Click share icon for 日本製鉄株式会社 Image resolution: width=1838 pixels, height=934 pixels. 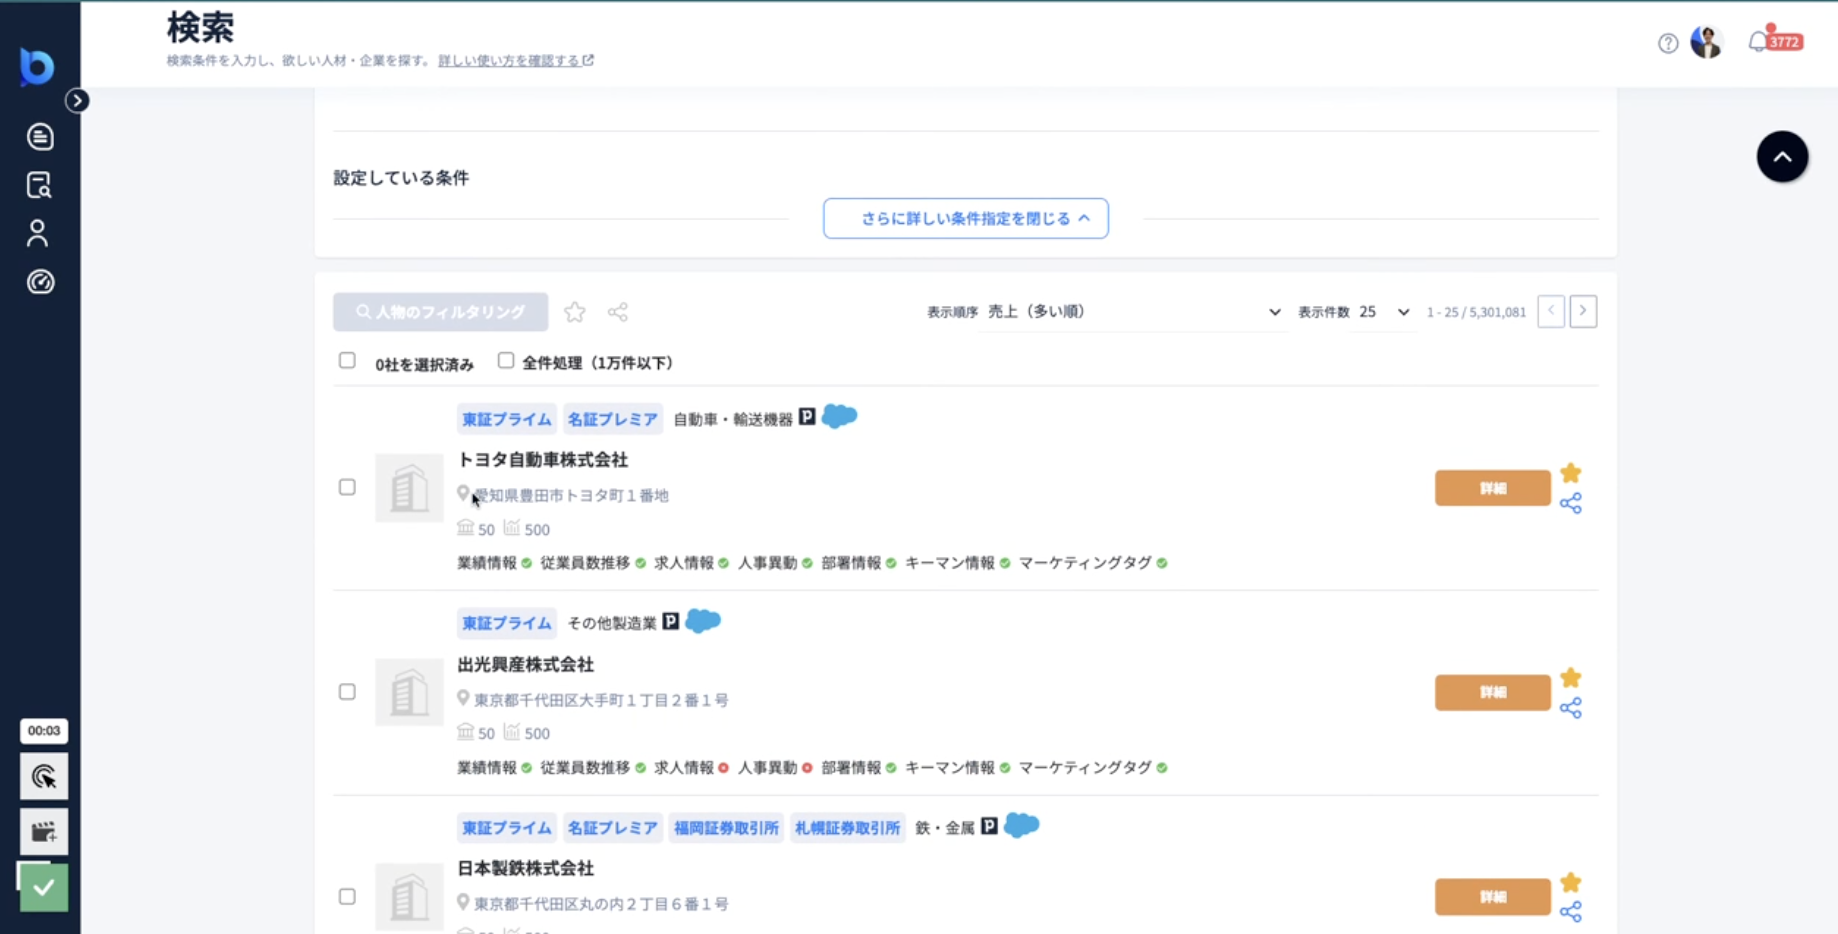coord(1571,912)
